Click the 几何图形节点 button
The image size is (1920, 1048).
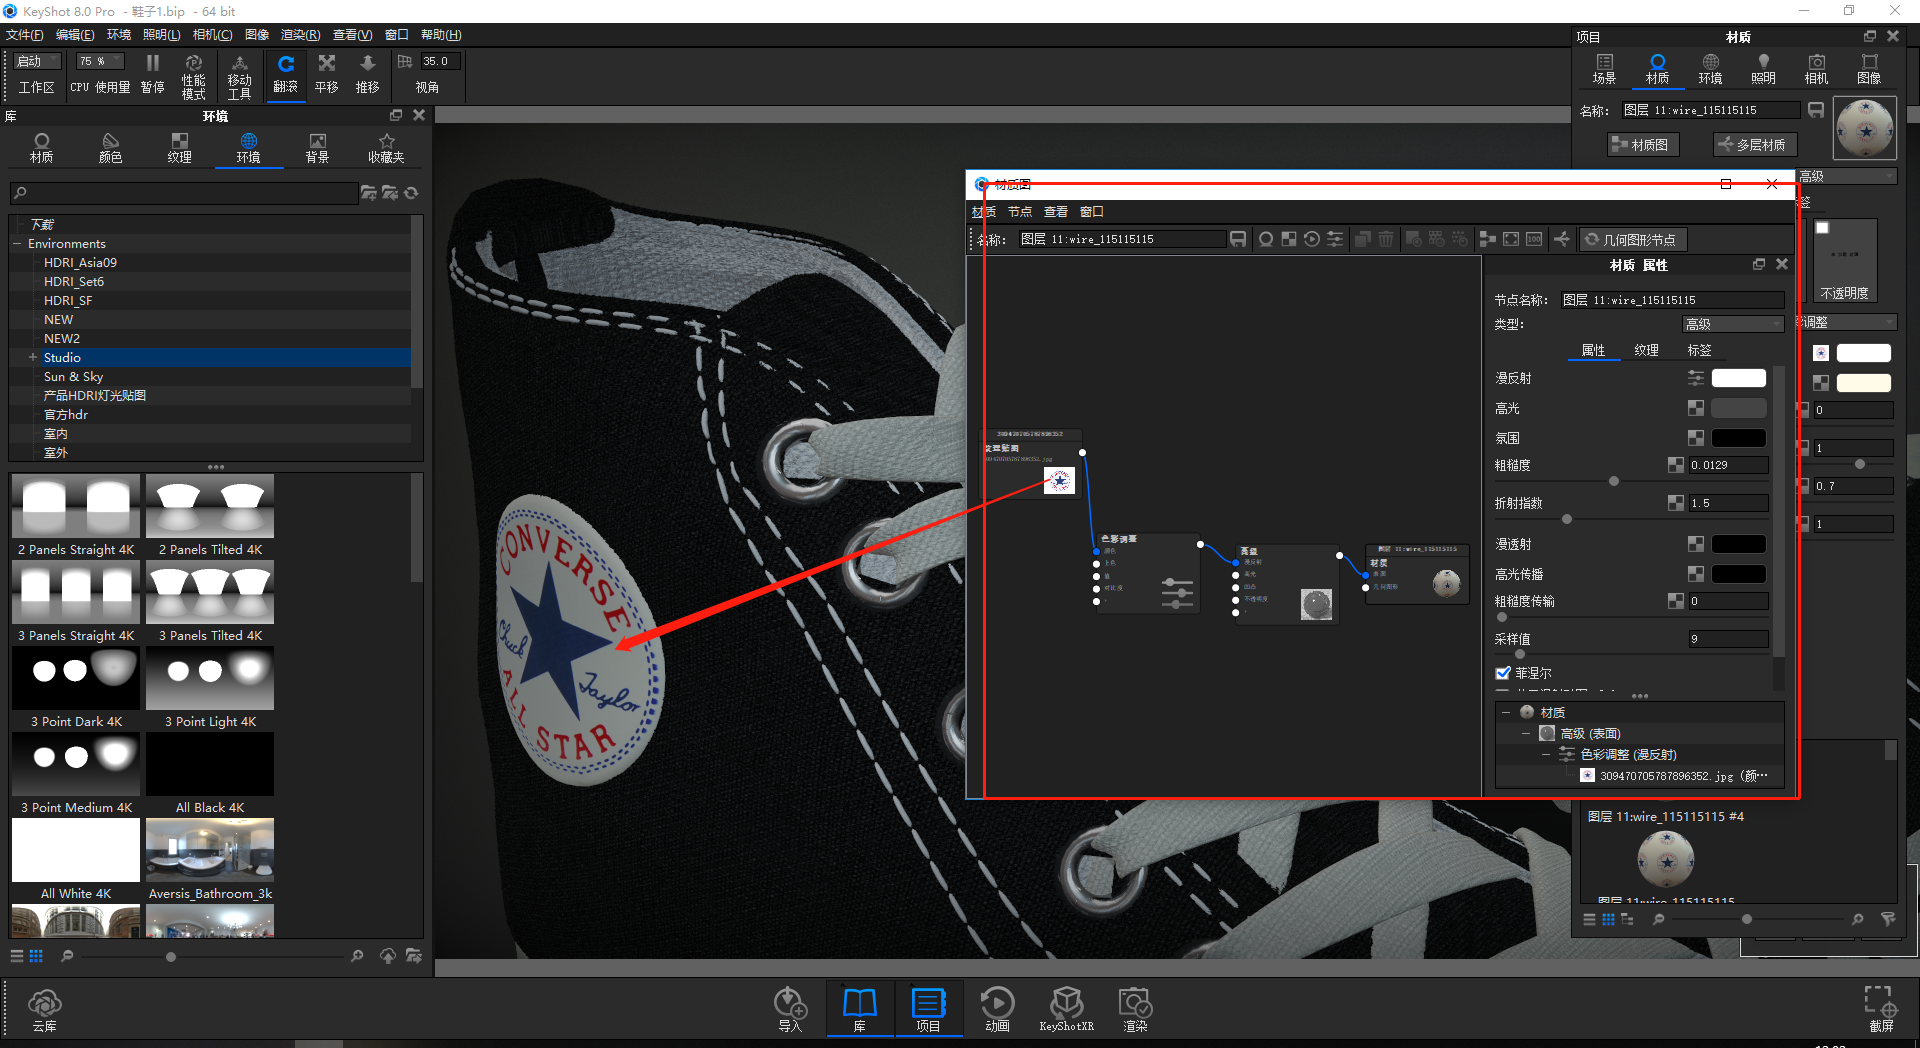[1633, 239]
